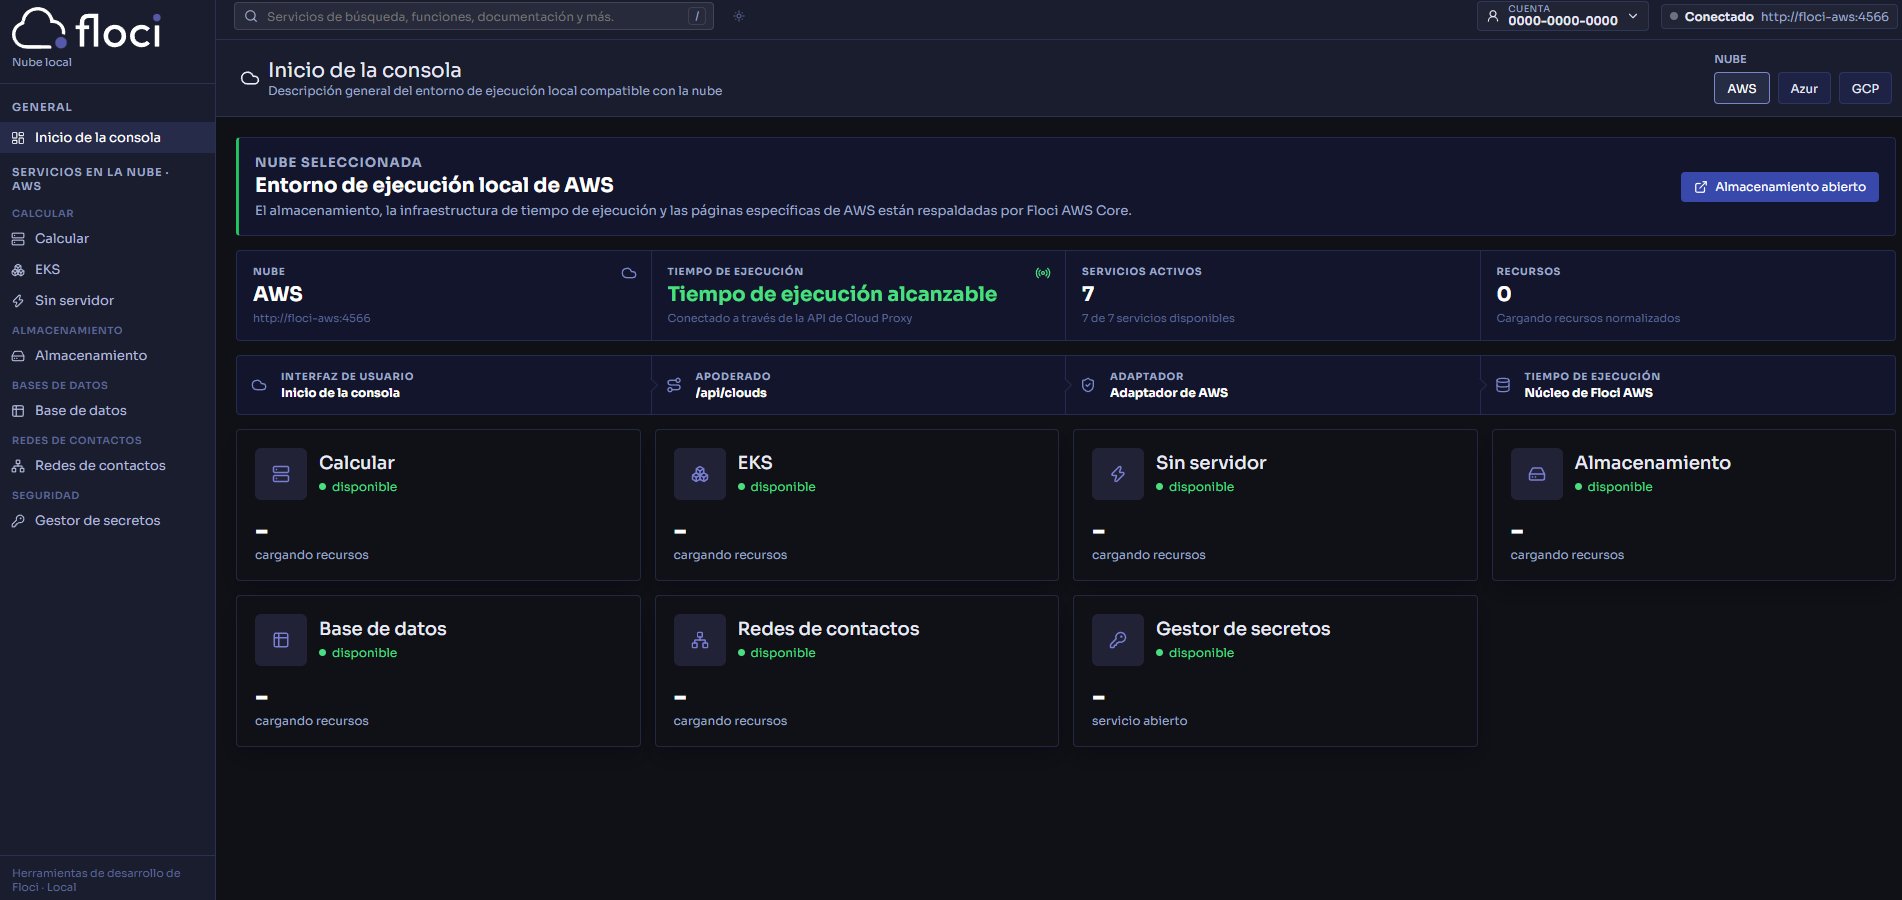Viewport: 1902px width, 900px height.
Task: Open the Gestor de secretos service card
Action: [1275, 671]
